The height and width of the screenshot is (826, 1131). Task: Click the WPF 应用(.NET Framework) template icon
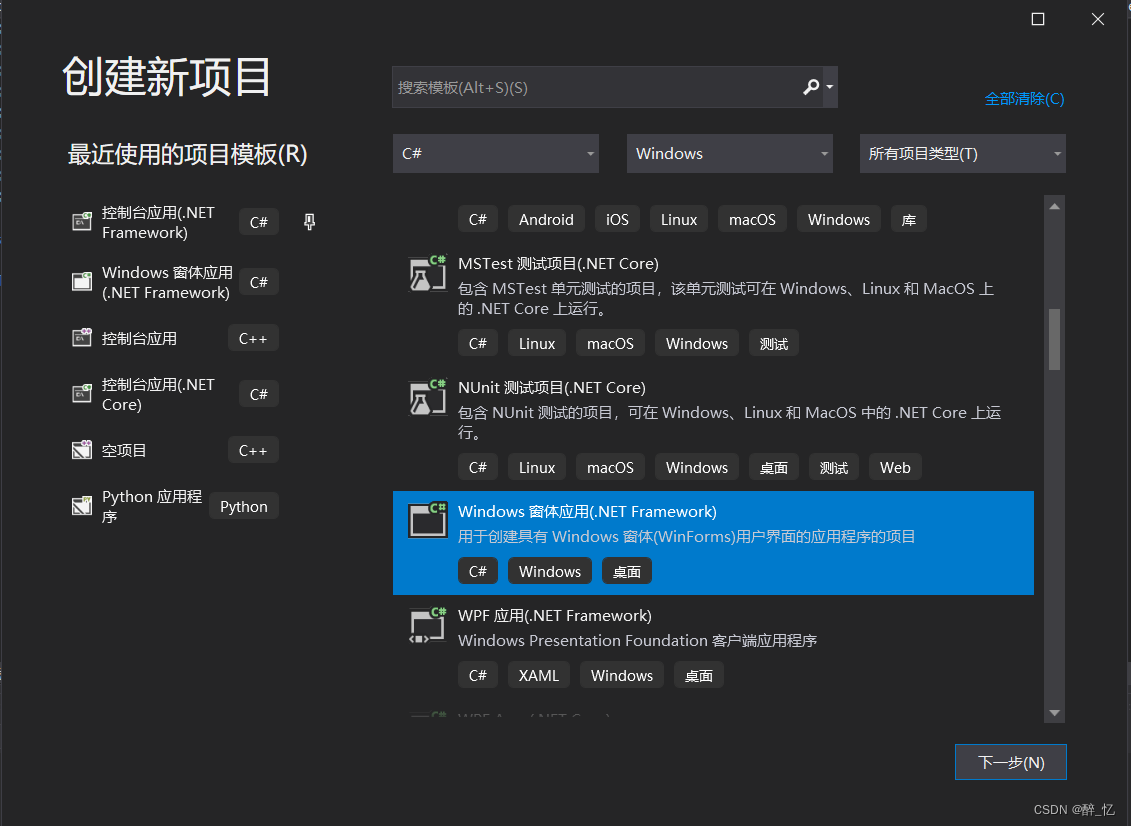point(427,624)
